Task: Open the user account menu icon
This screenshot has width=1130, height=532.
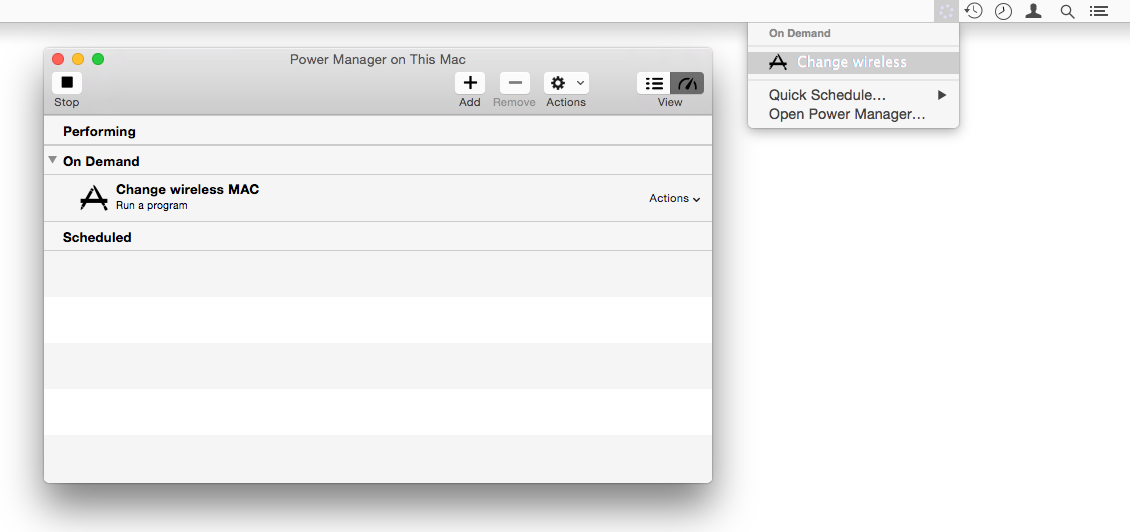Action: pos(1034,11)
